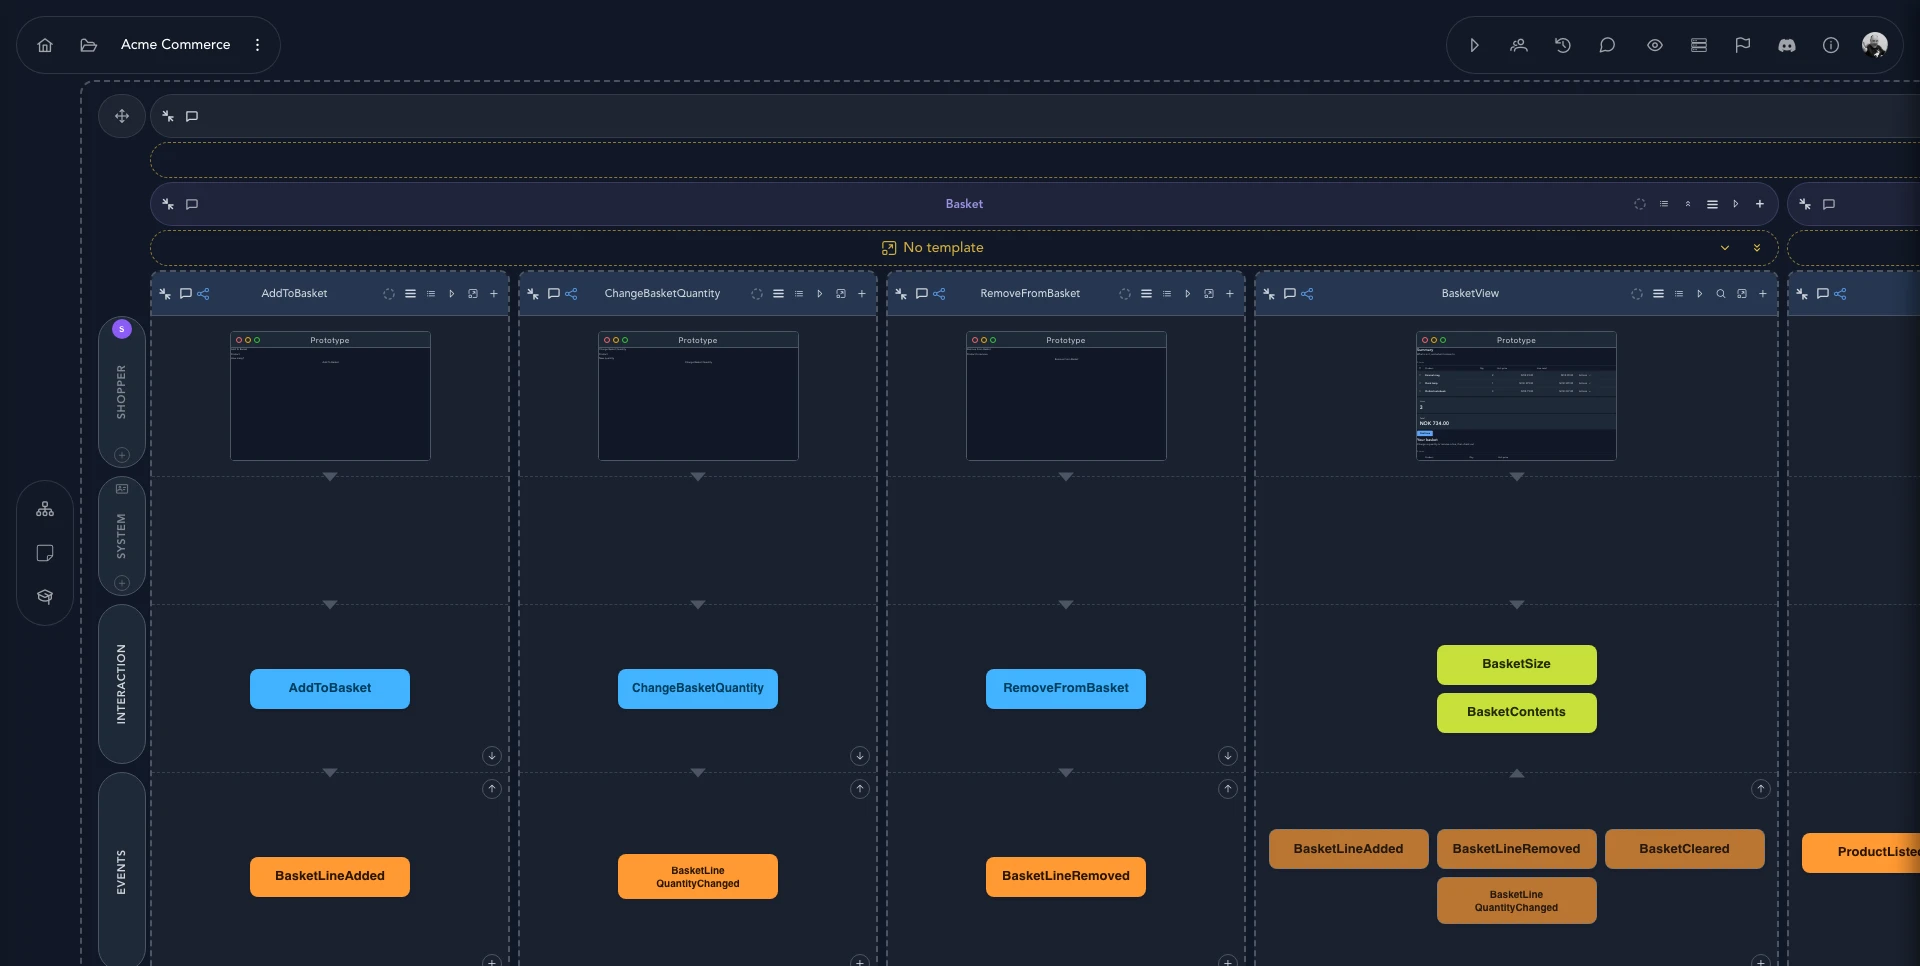Open the projects folder icon

(88, 45)
